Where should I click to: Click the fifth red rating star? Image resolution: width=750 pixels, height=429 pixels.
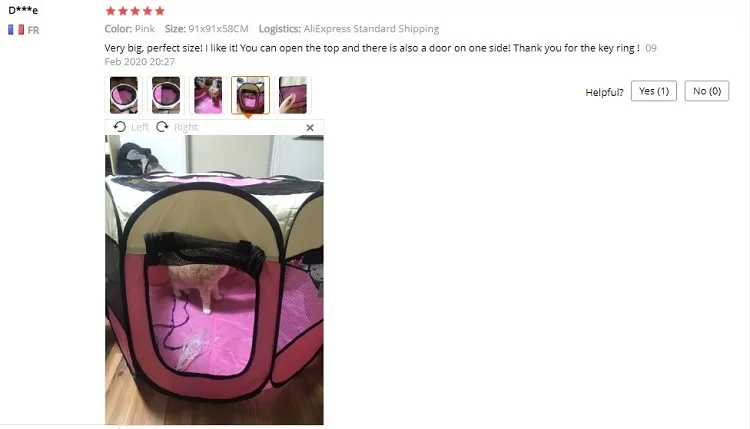pyautogui.click(x=160, y=11)
